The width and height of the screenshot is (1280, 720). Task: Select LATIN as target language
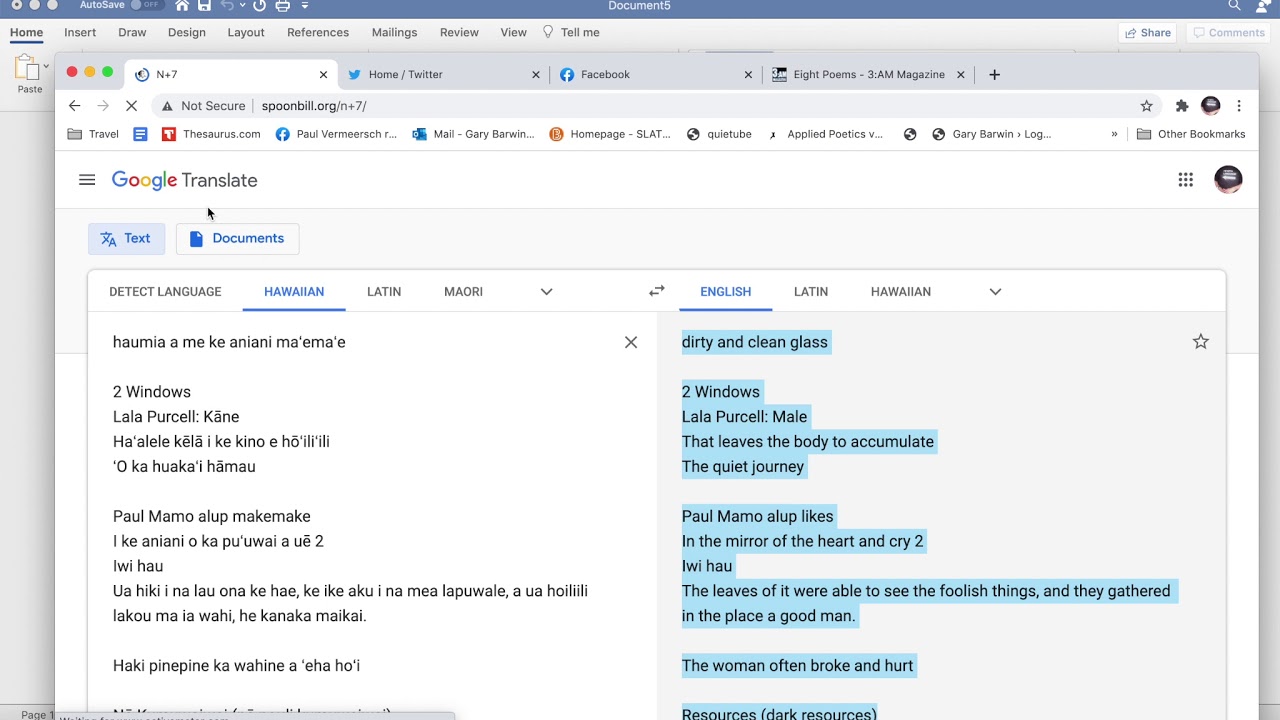pos(811,292)
